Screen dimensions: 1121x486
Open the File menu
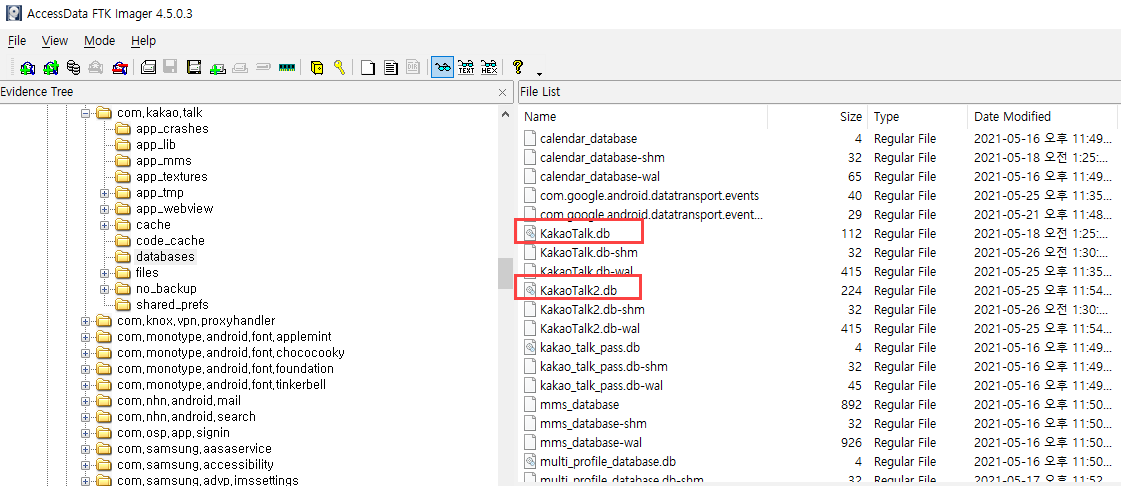click(16, 41)
